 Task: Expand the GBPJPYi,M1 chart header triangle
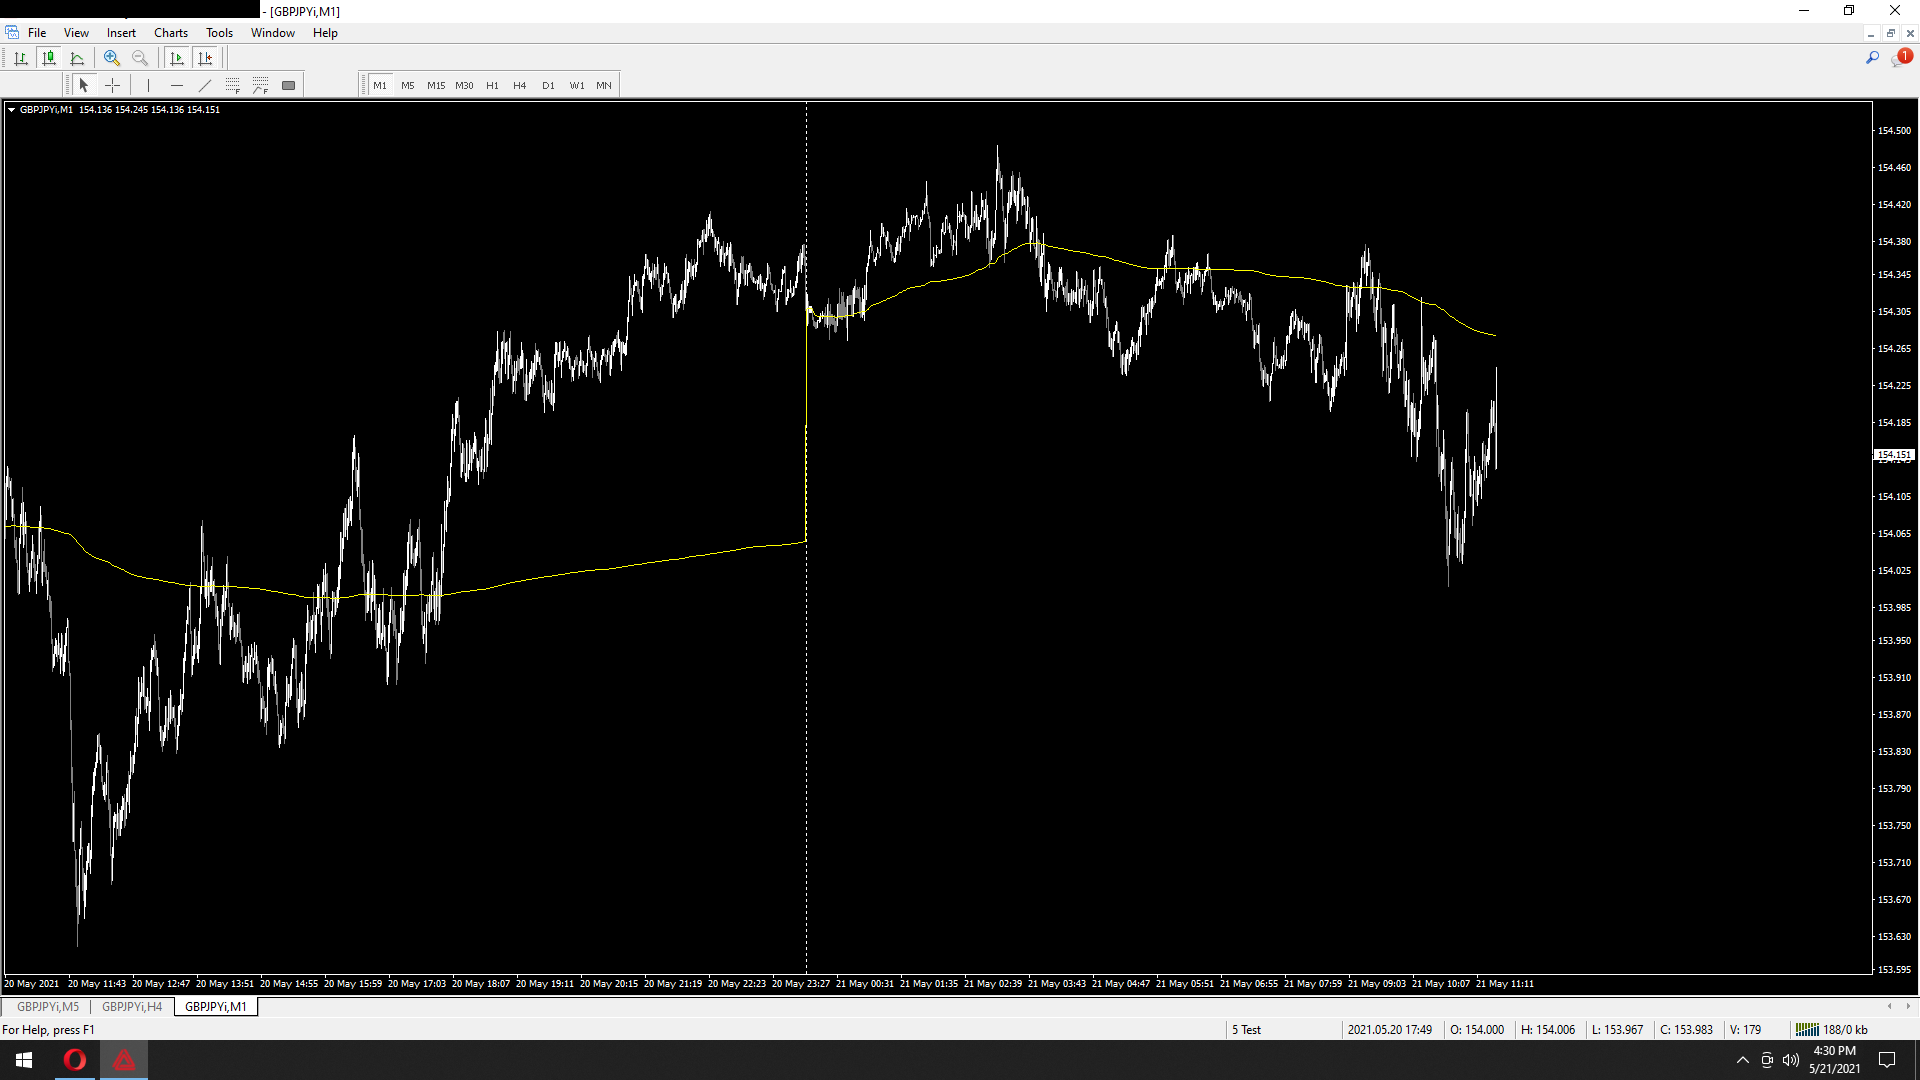pos(11,110)
